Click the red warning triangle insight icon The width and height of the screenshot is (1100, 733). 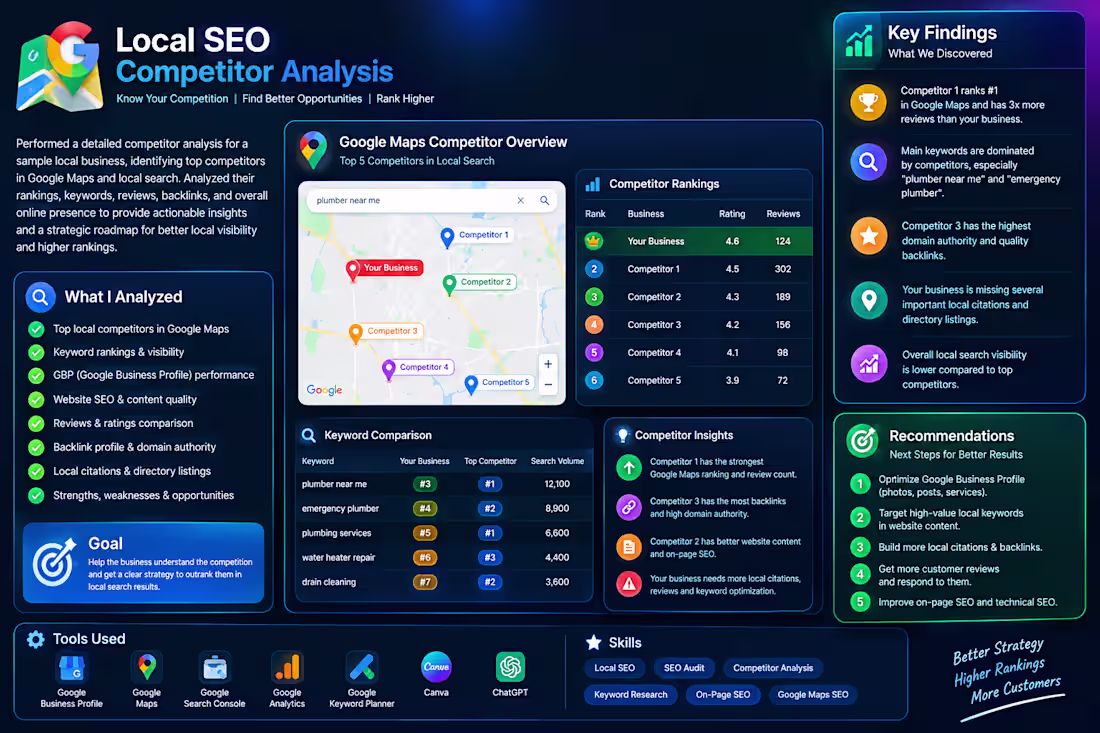(629, 584)
